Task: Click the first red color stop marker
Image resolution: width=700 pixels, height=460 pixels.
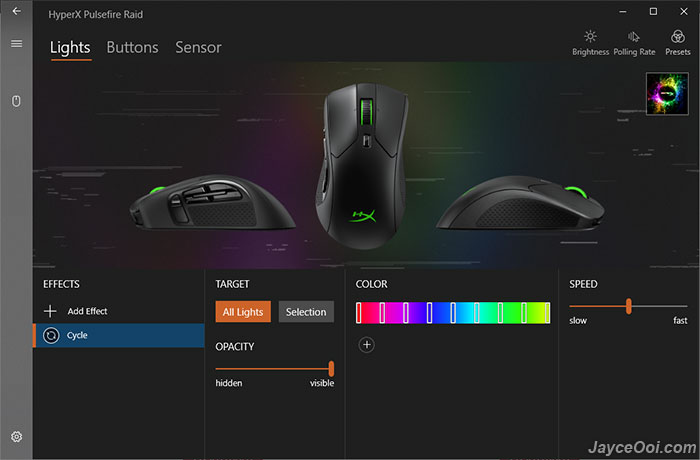Action: (358, 313)
